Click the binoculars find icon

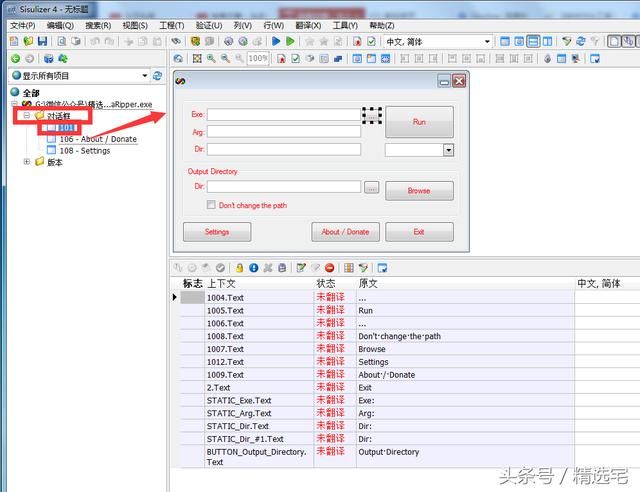tap(176, 41)
